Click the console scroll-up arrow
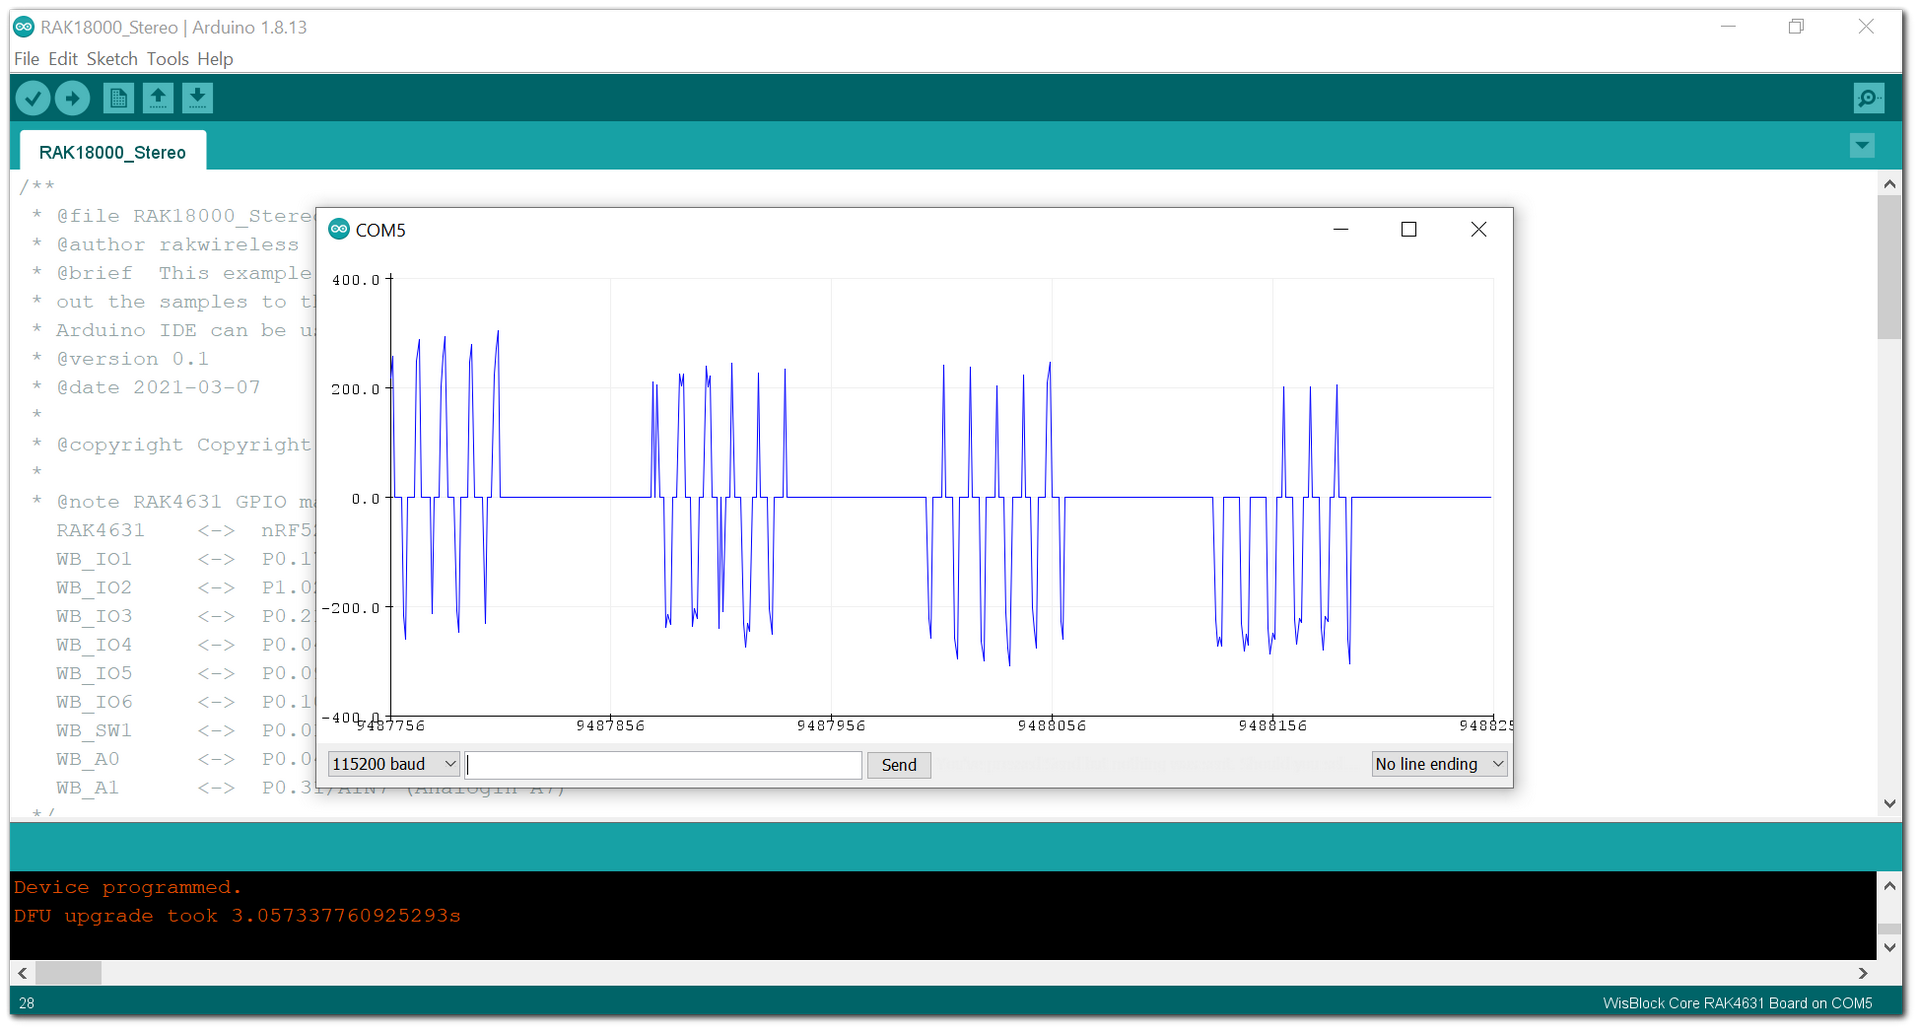 tap(1889, 885)
